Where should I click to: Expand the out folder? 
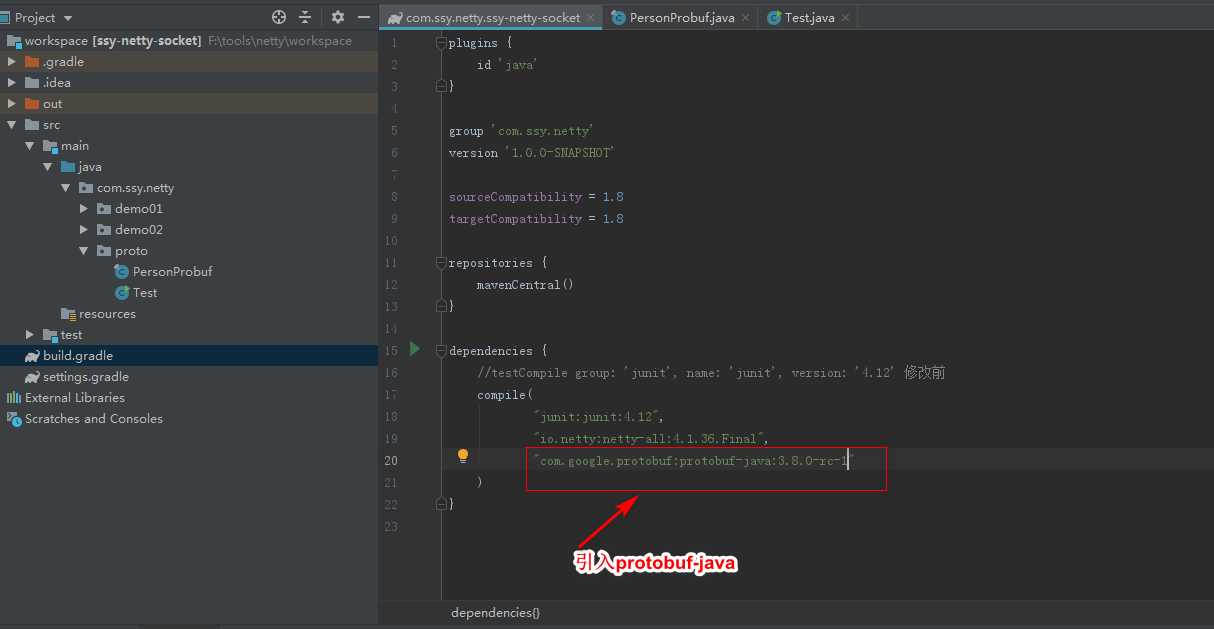tap(12, 104)
